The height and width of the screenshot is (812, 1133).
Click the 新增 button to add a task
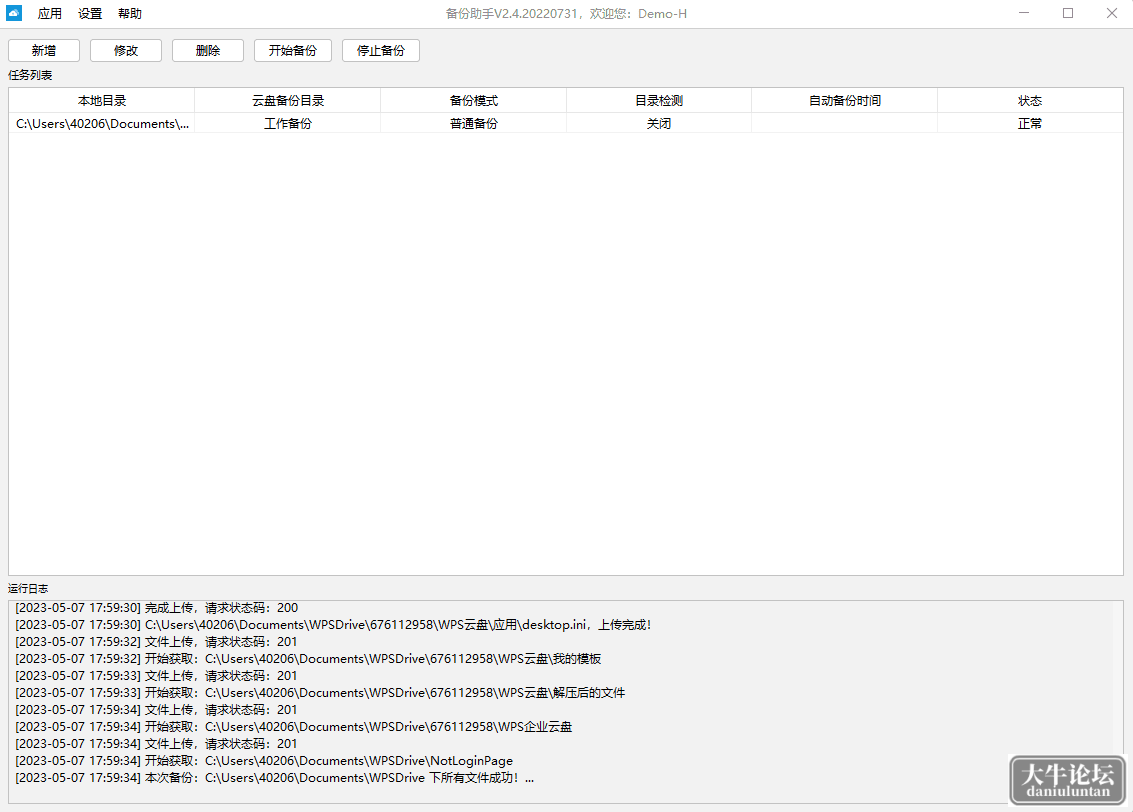[44, 51]
